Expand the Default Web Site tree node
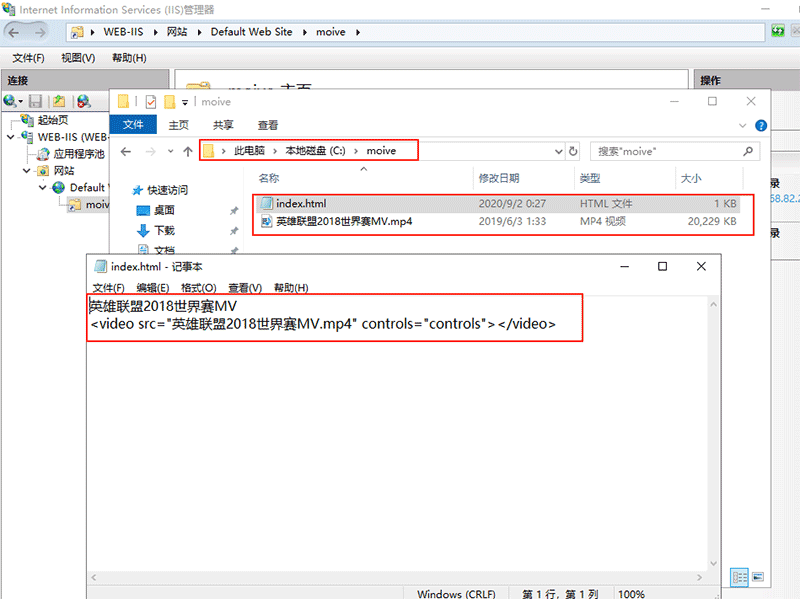800x599 pixels. coord(44,187)
